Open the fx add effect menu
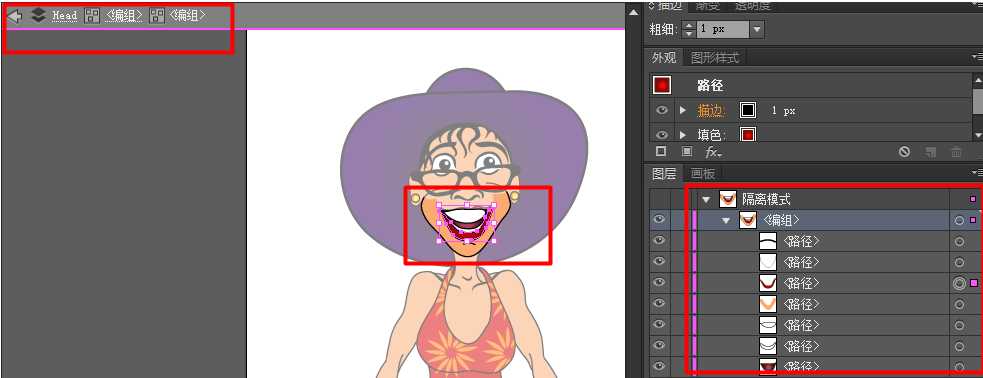The width and height of the screenshot is (983, 378). point(713,152)
